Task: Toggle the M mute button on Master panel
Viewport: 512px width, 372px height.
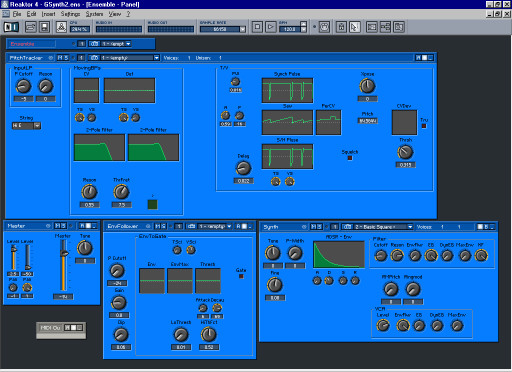Action: pyautogui.click(x=57, y=226)
